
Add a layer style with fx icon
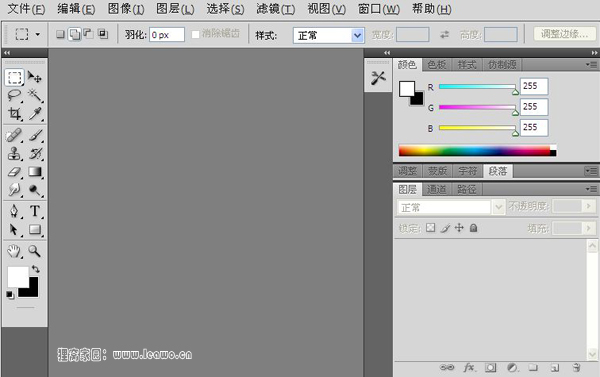[469, 367]
